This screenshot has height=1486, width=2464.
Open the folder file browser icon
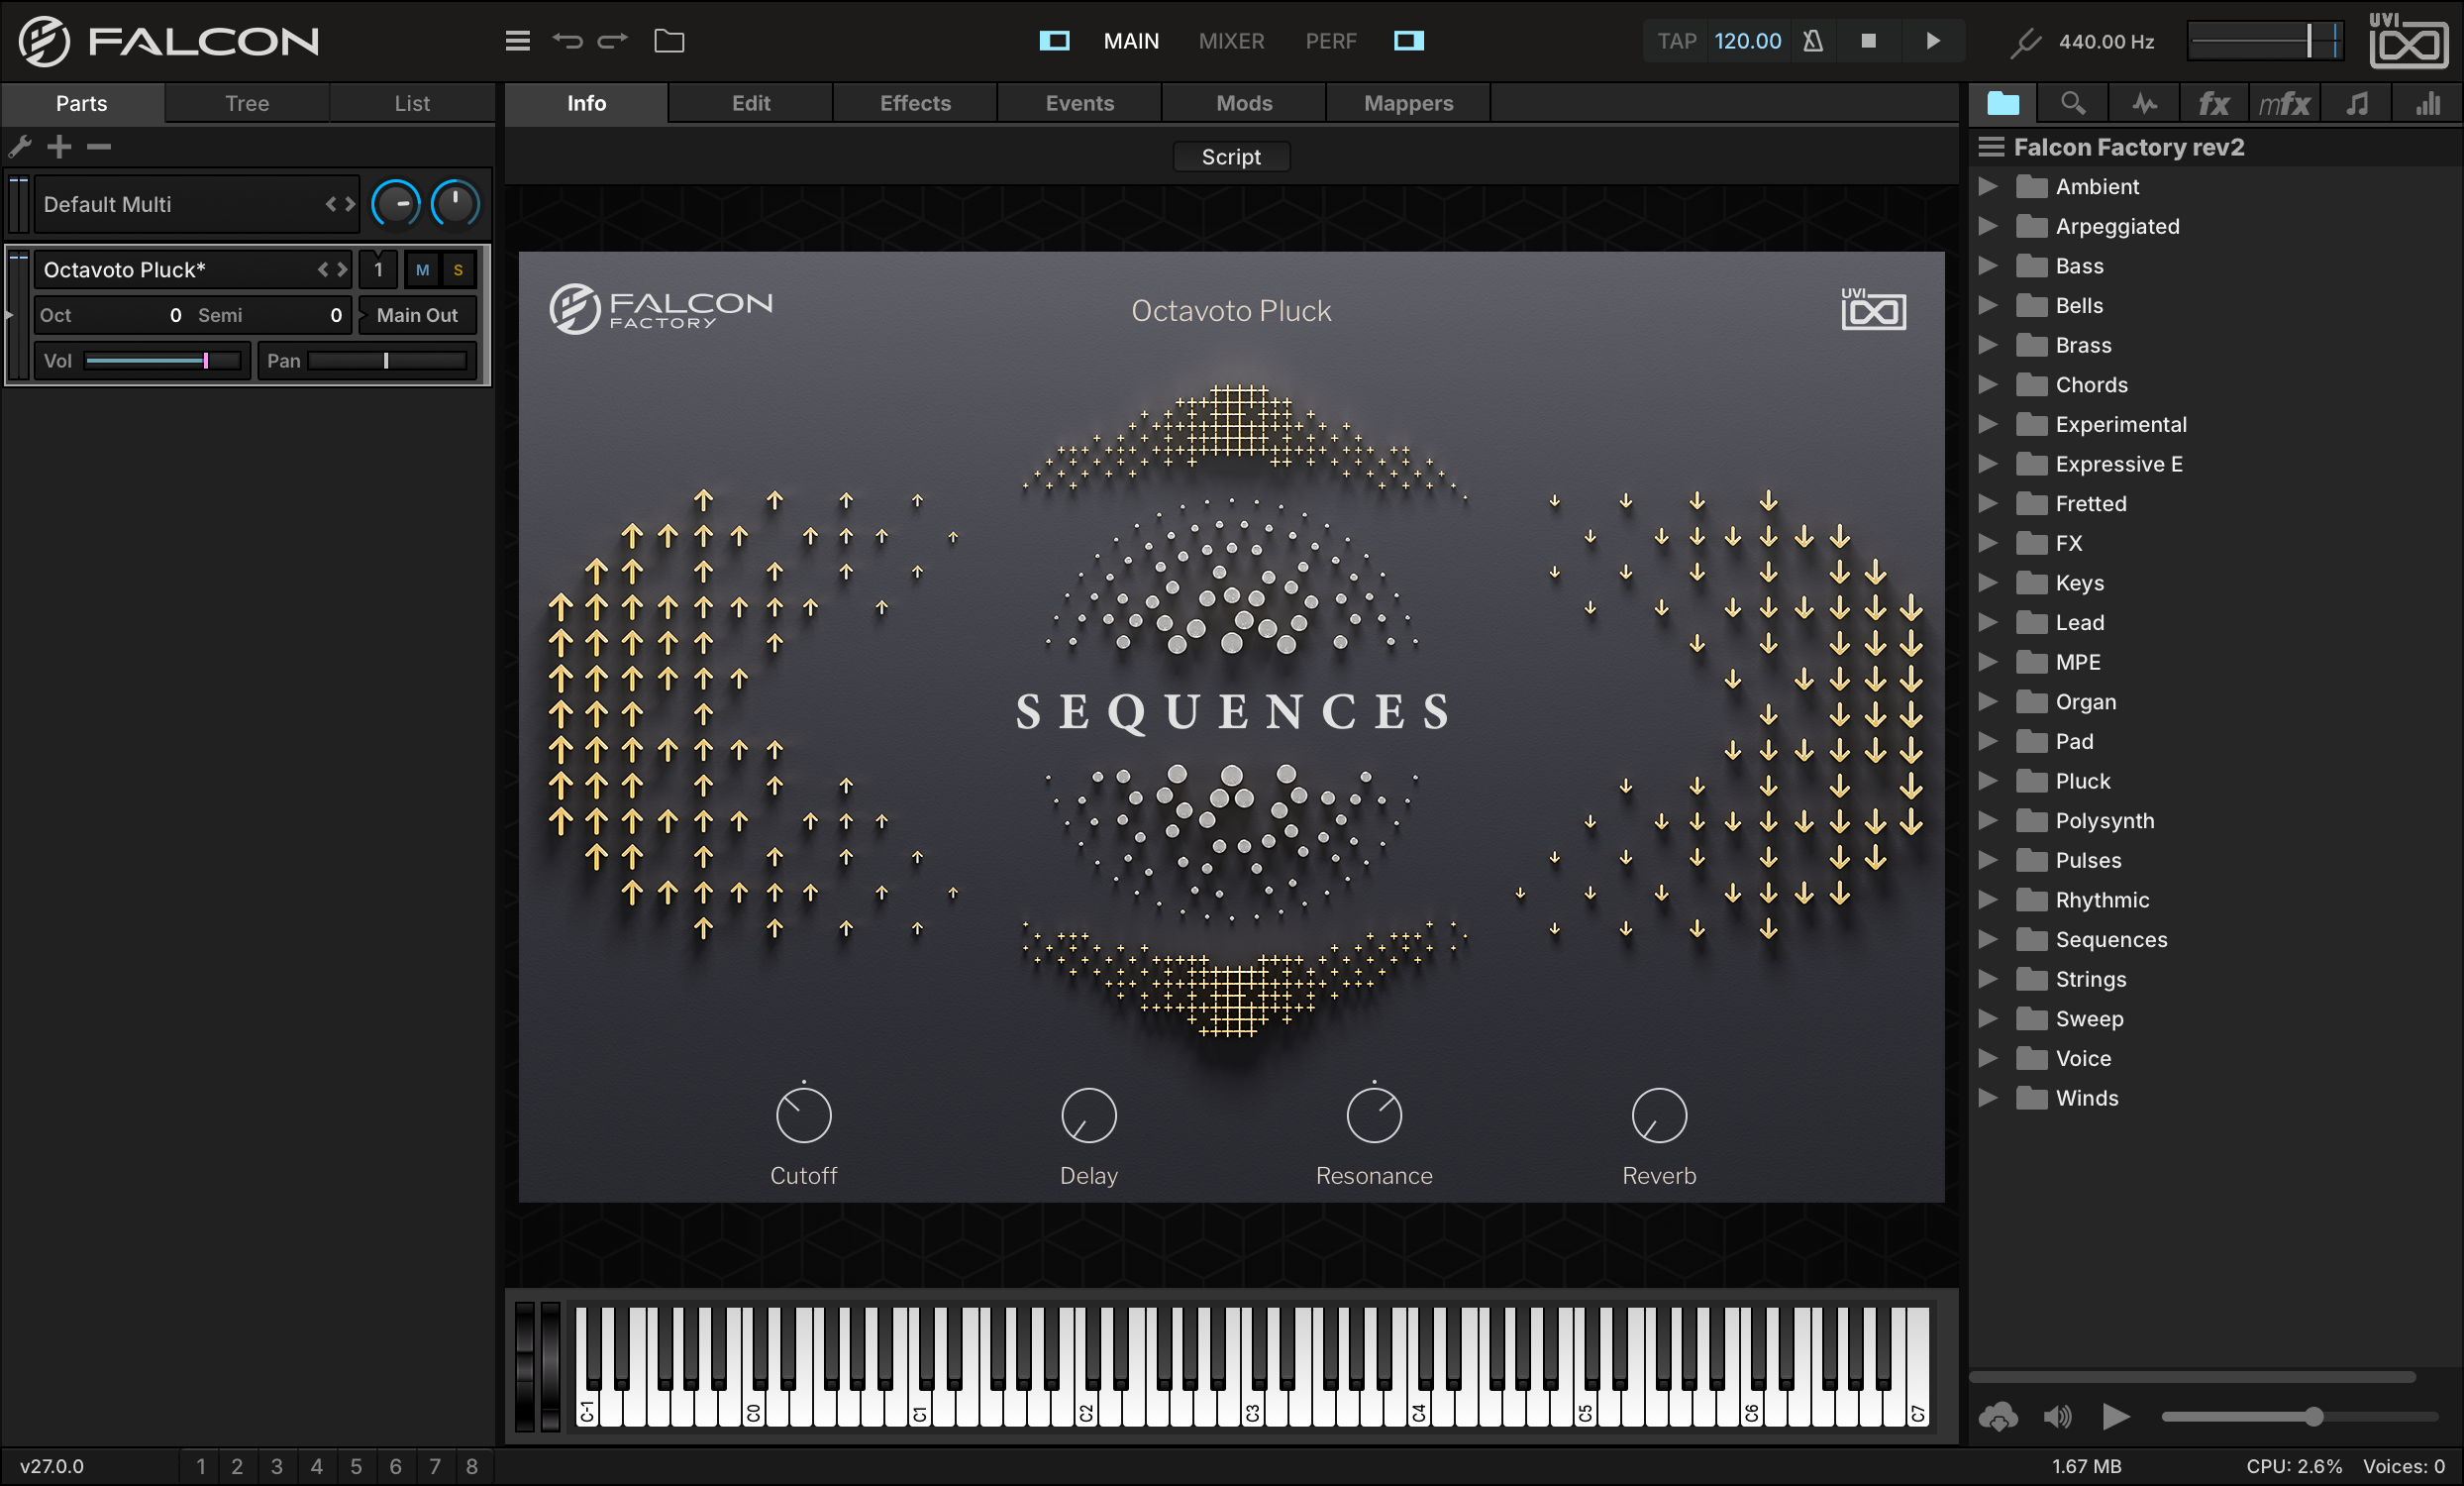[669, 41]
